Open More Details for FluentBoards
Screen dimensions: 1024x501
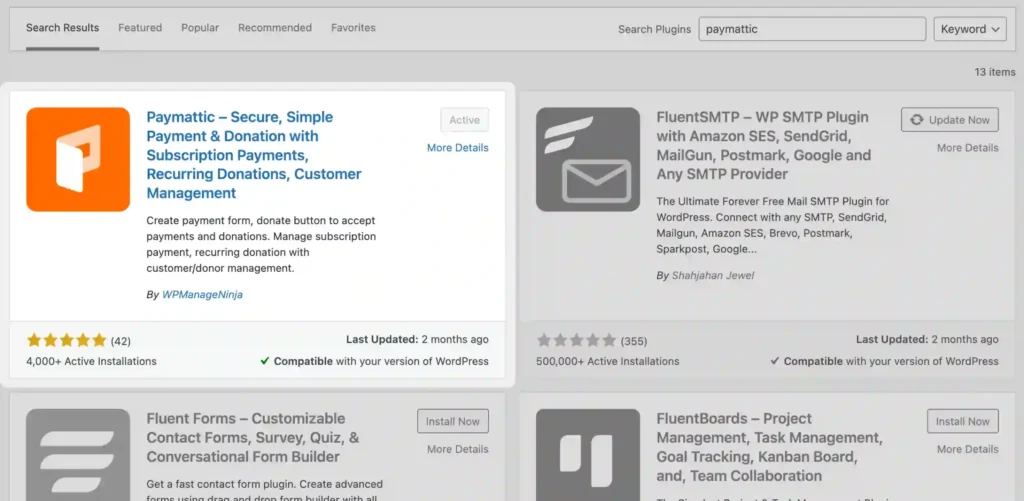(x=968, y=449)
